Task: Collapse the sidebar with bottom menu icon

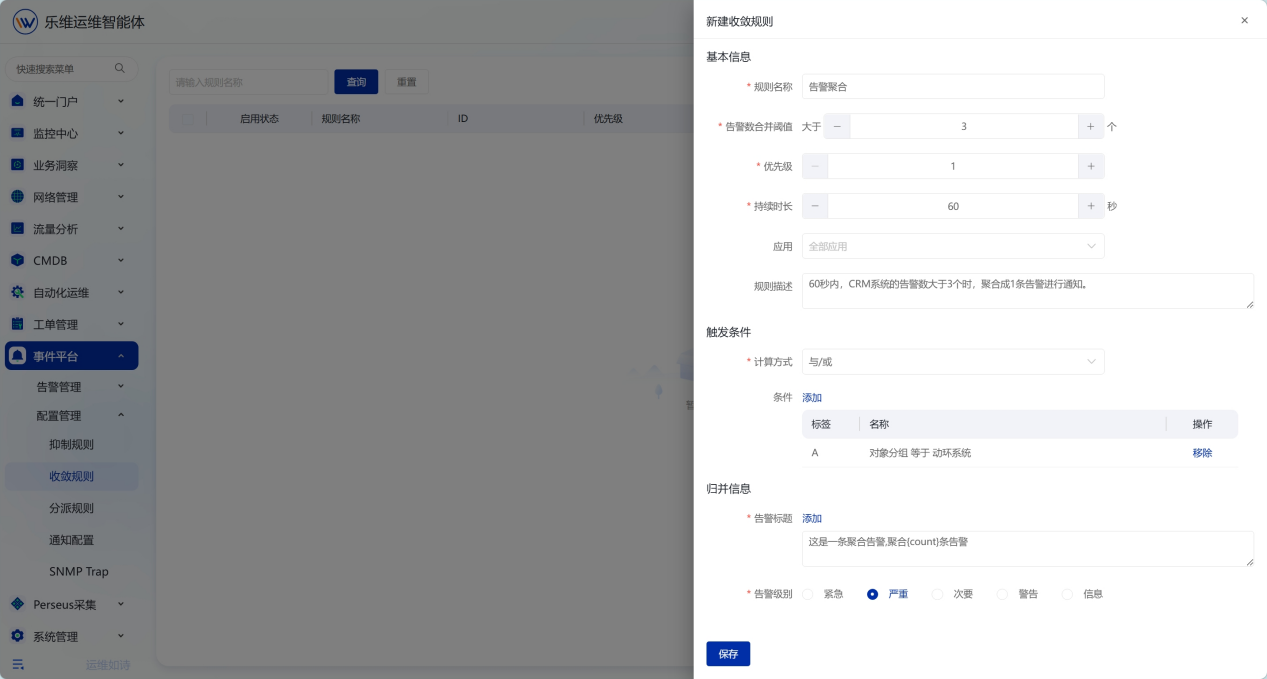Action: [x=17, y=664]
